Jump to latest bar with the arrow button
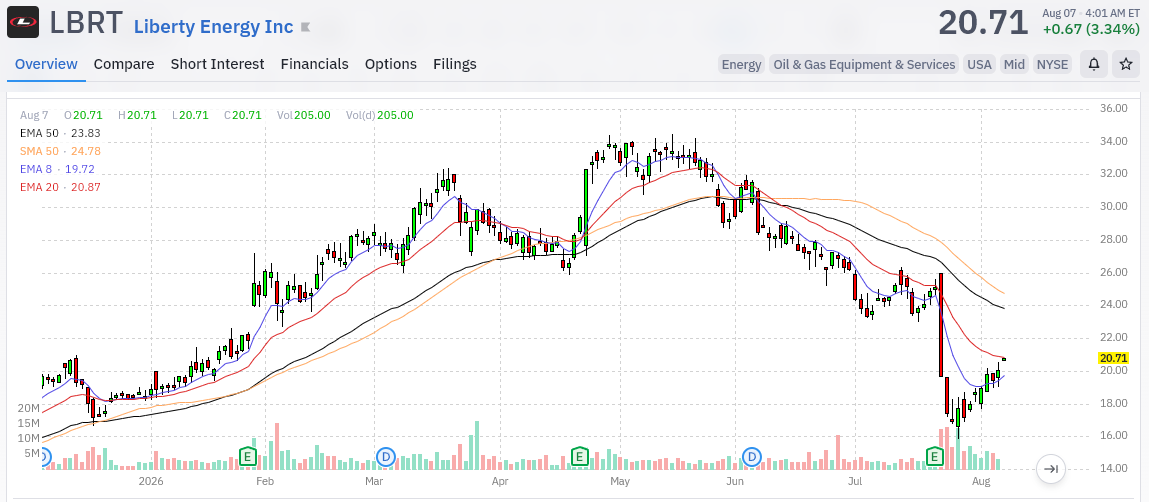Screen dimensions: 1149x502 pyautogui.click(x=1051, y=469)
